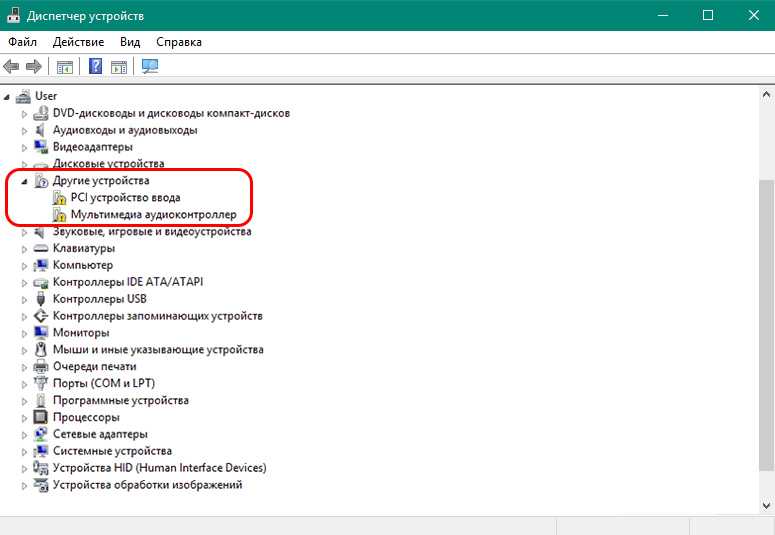This screenshot has width=775, height=535.
Task: Close the Диспетчер устройств window
Action: pos(753,15)
